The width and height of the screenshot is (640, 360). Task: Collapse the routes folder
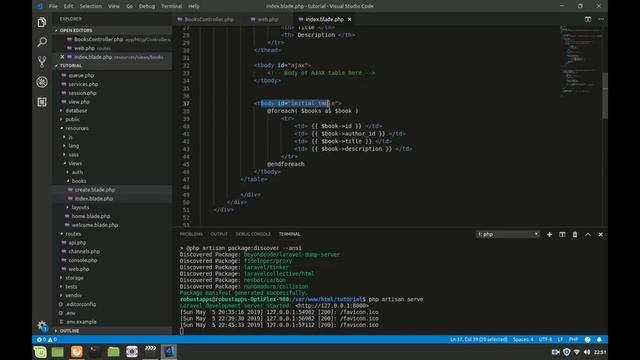click(x=73, y=234)
